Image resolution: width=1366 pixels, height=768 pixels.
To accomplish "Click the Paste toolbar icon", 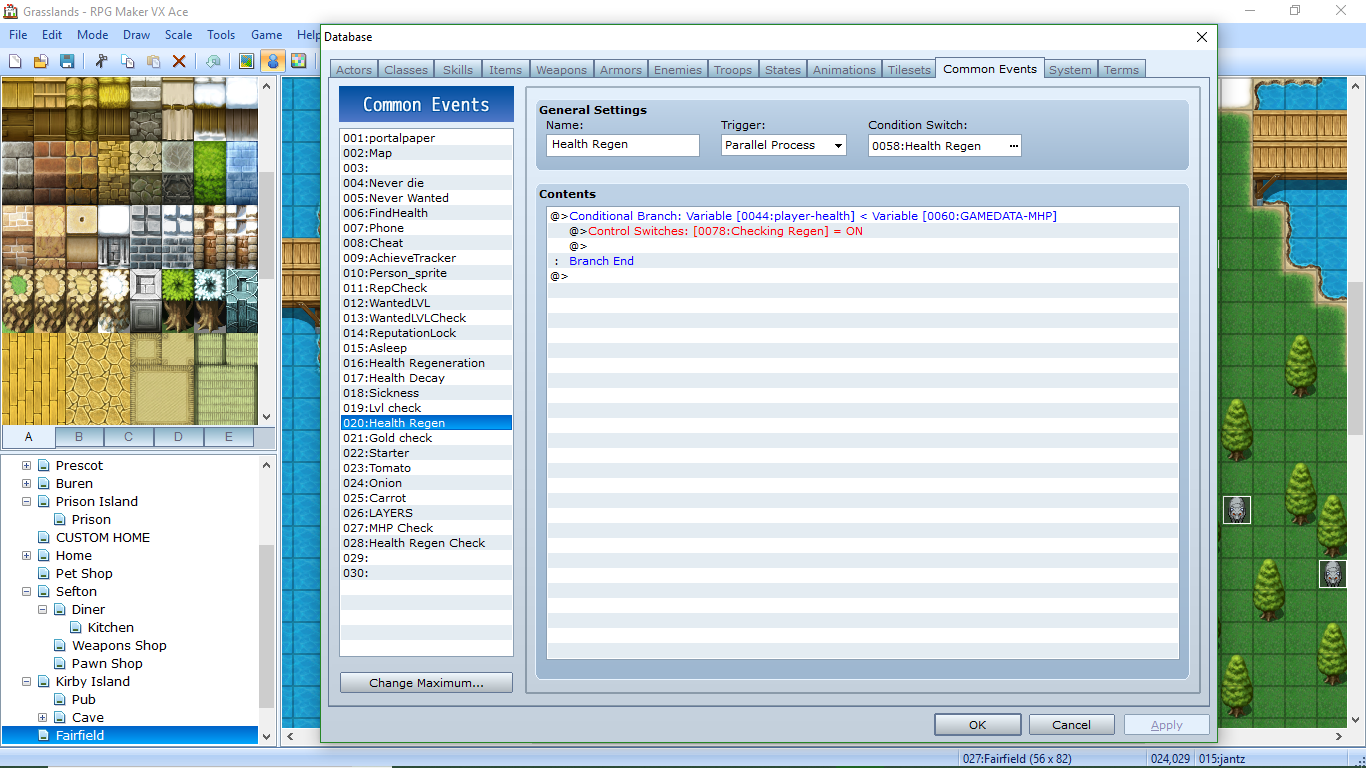I will pos(153,61).
